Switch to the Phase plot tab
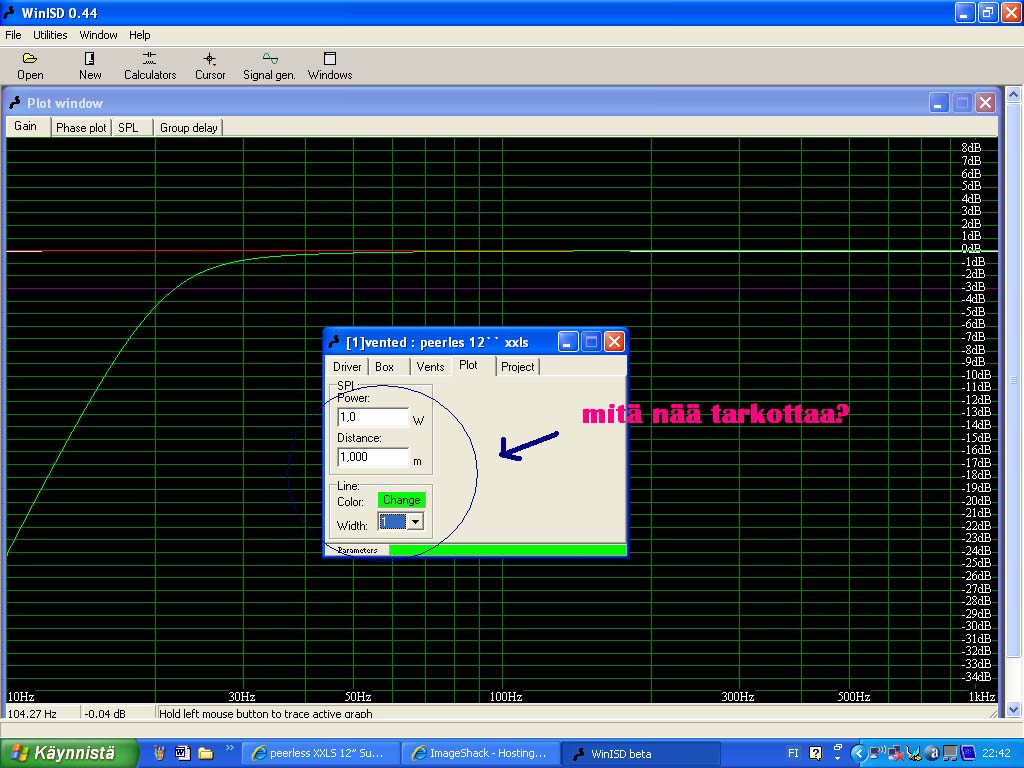The image size is (1024, 768). (x=81, y=128)
